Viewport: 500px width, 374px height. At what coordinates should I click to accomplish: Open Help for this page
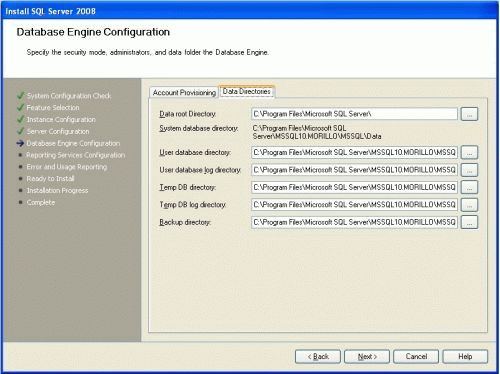click(x=465, y=357)
